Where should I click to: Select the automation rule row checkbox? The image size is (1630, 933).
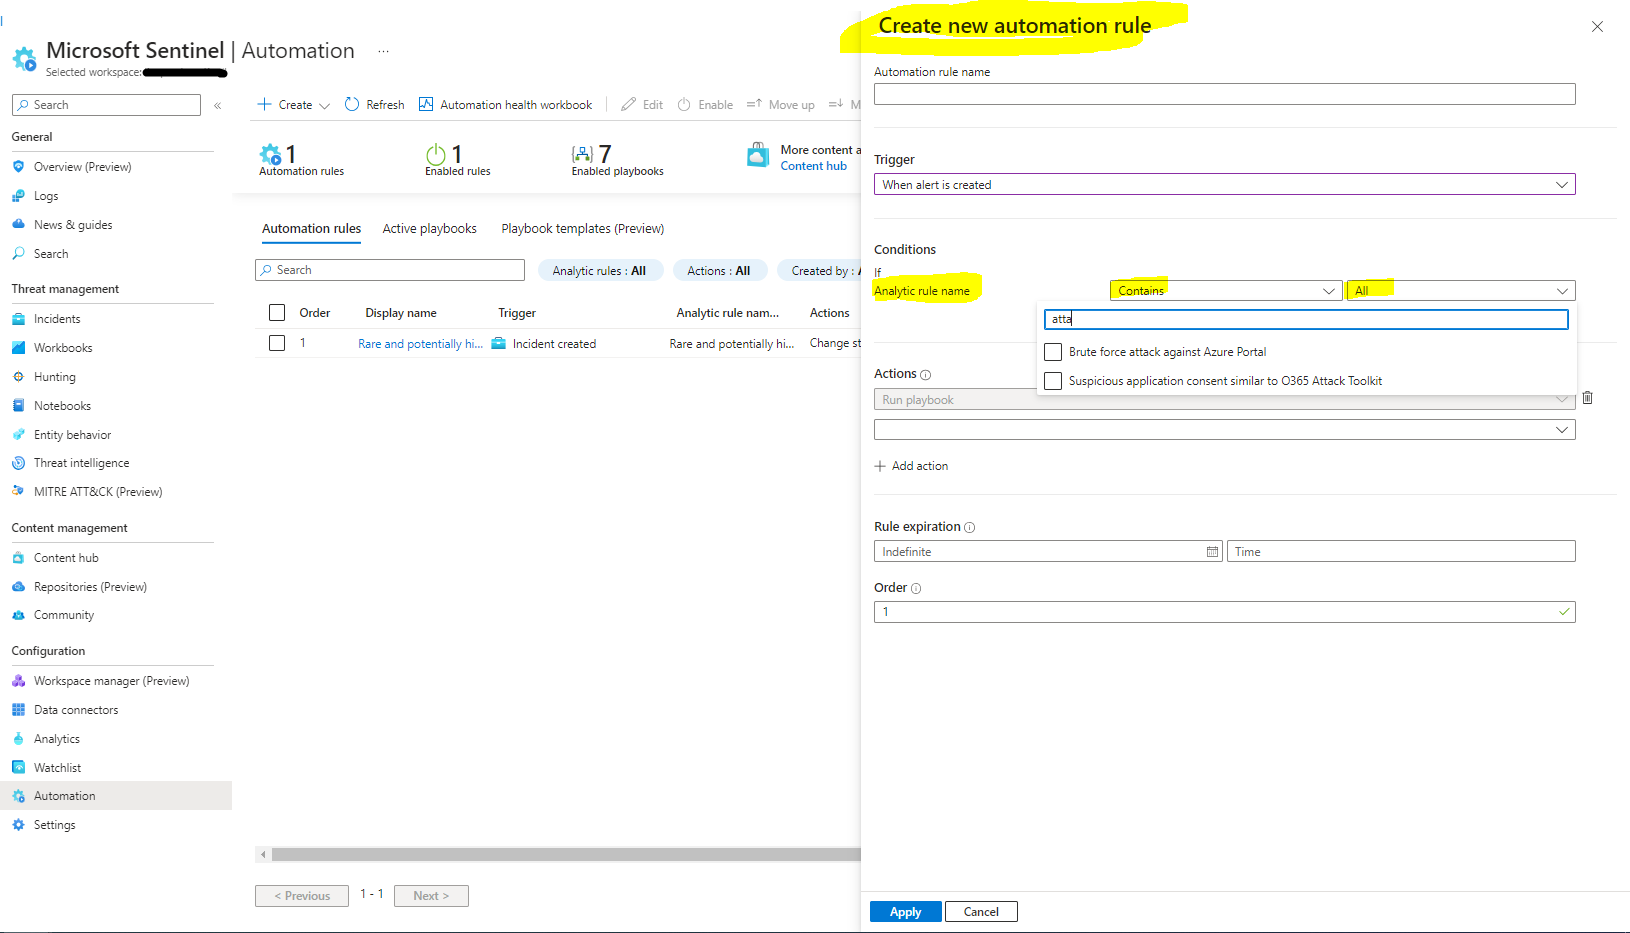[277, 342]
